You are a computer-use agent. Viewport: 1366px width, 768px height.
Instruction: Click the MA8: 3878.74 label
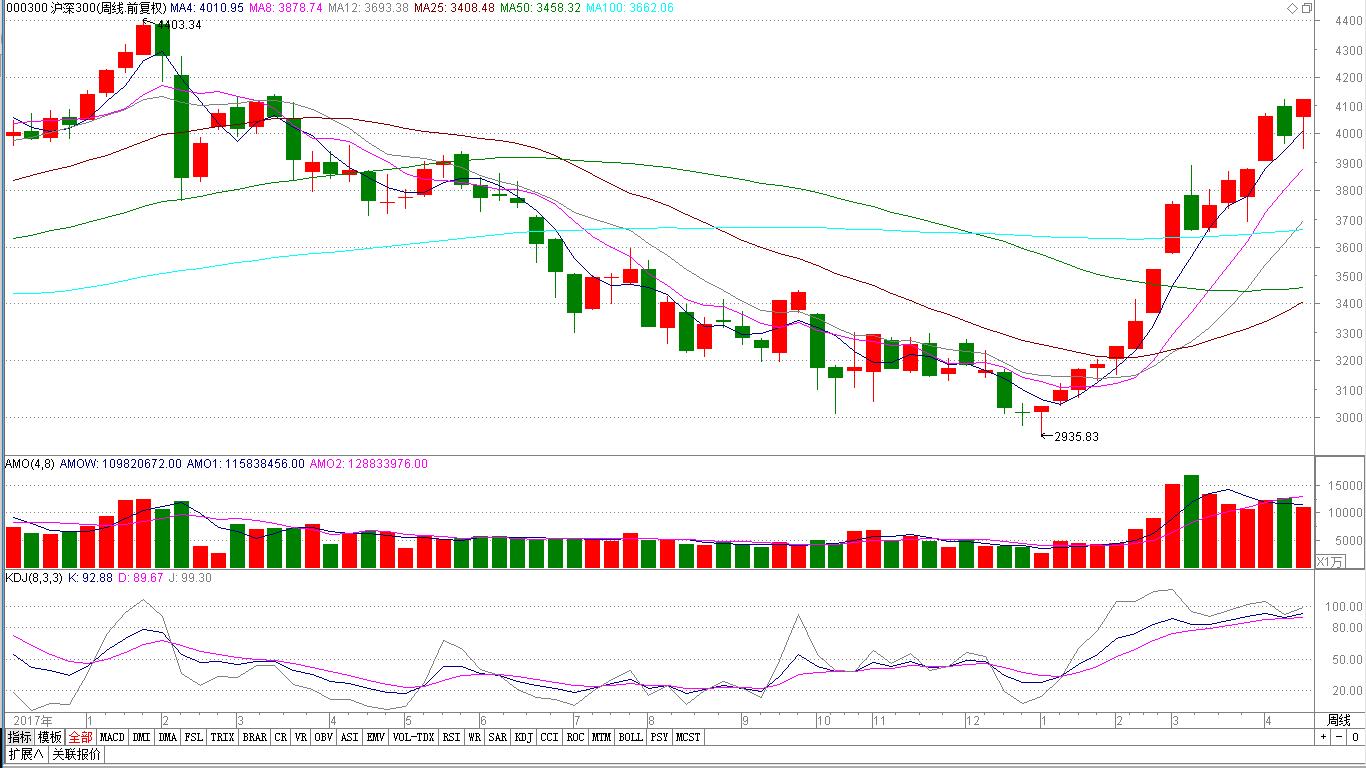pyautogui.click(x=285, y=8)
